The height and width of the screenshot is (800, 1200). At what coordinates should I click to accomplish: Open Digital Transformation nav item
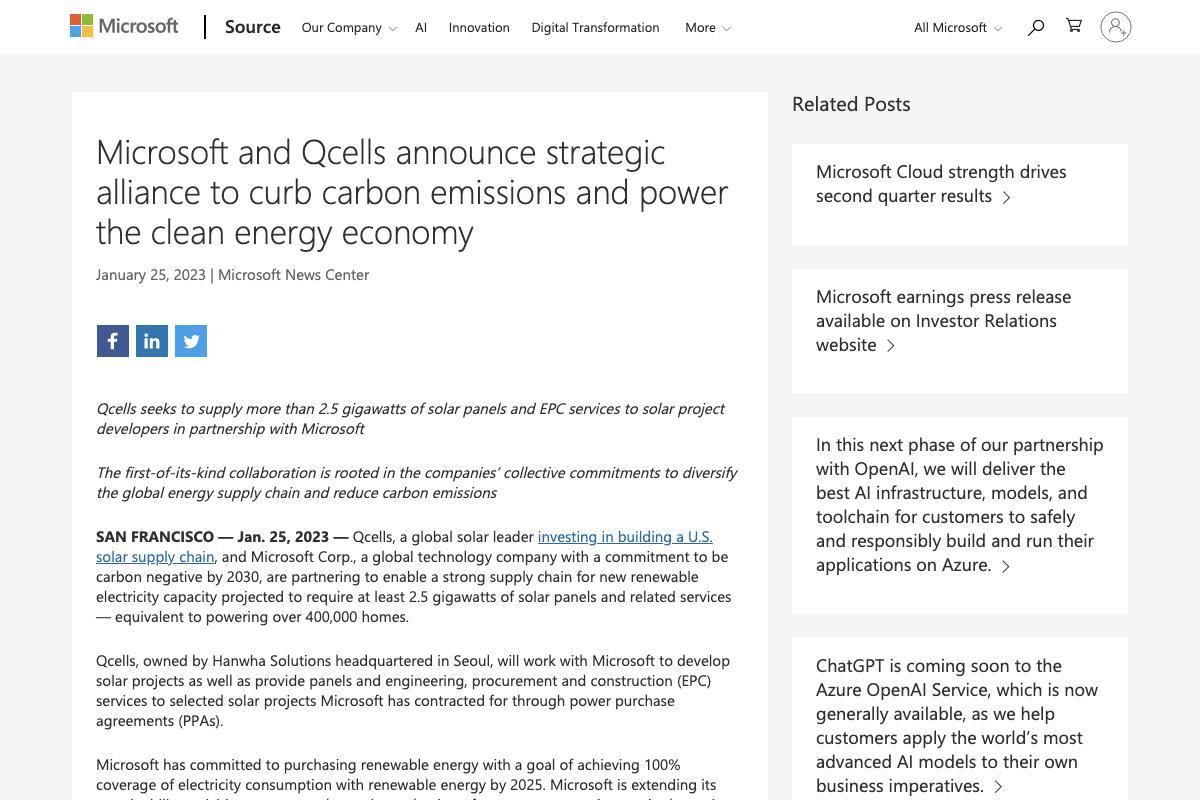tap(595, 27)
